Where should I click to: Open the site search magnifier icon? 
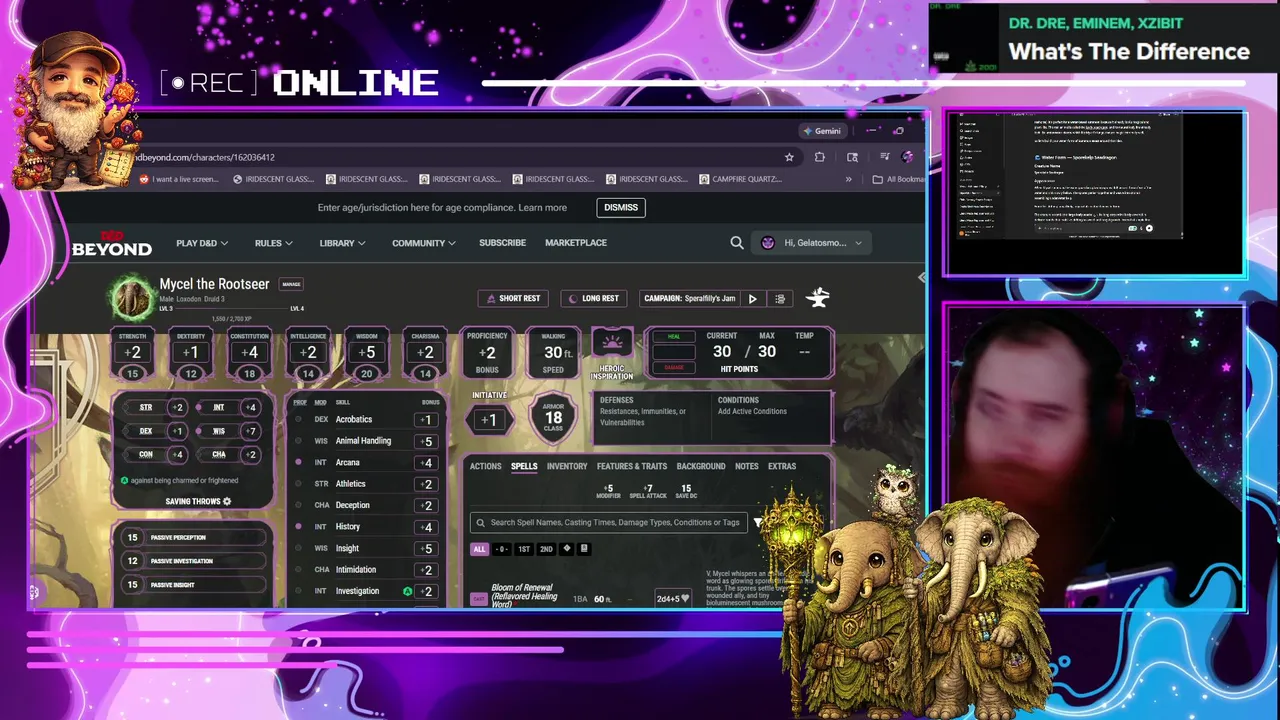point(737,243)
